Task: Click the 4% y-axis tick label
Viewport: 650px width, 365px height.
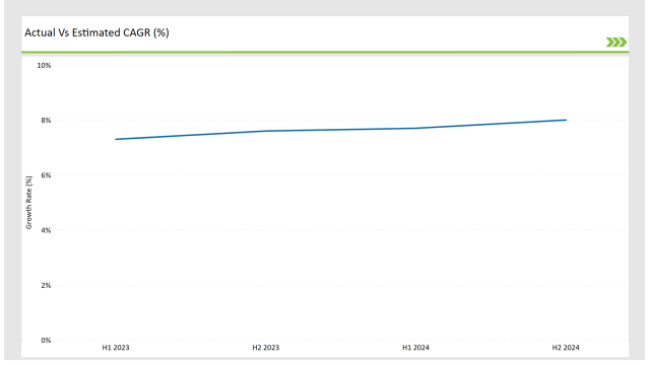Action: (x=46, y=230)
